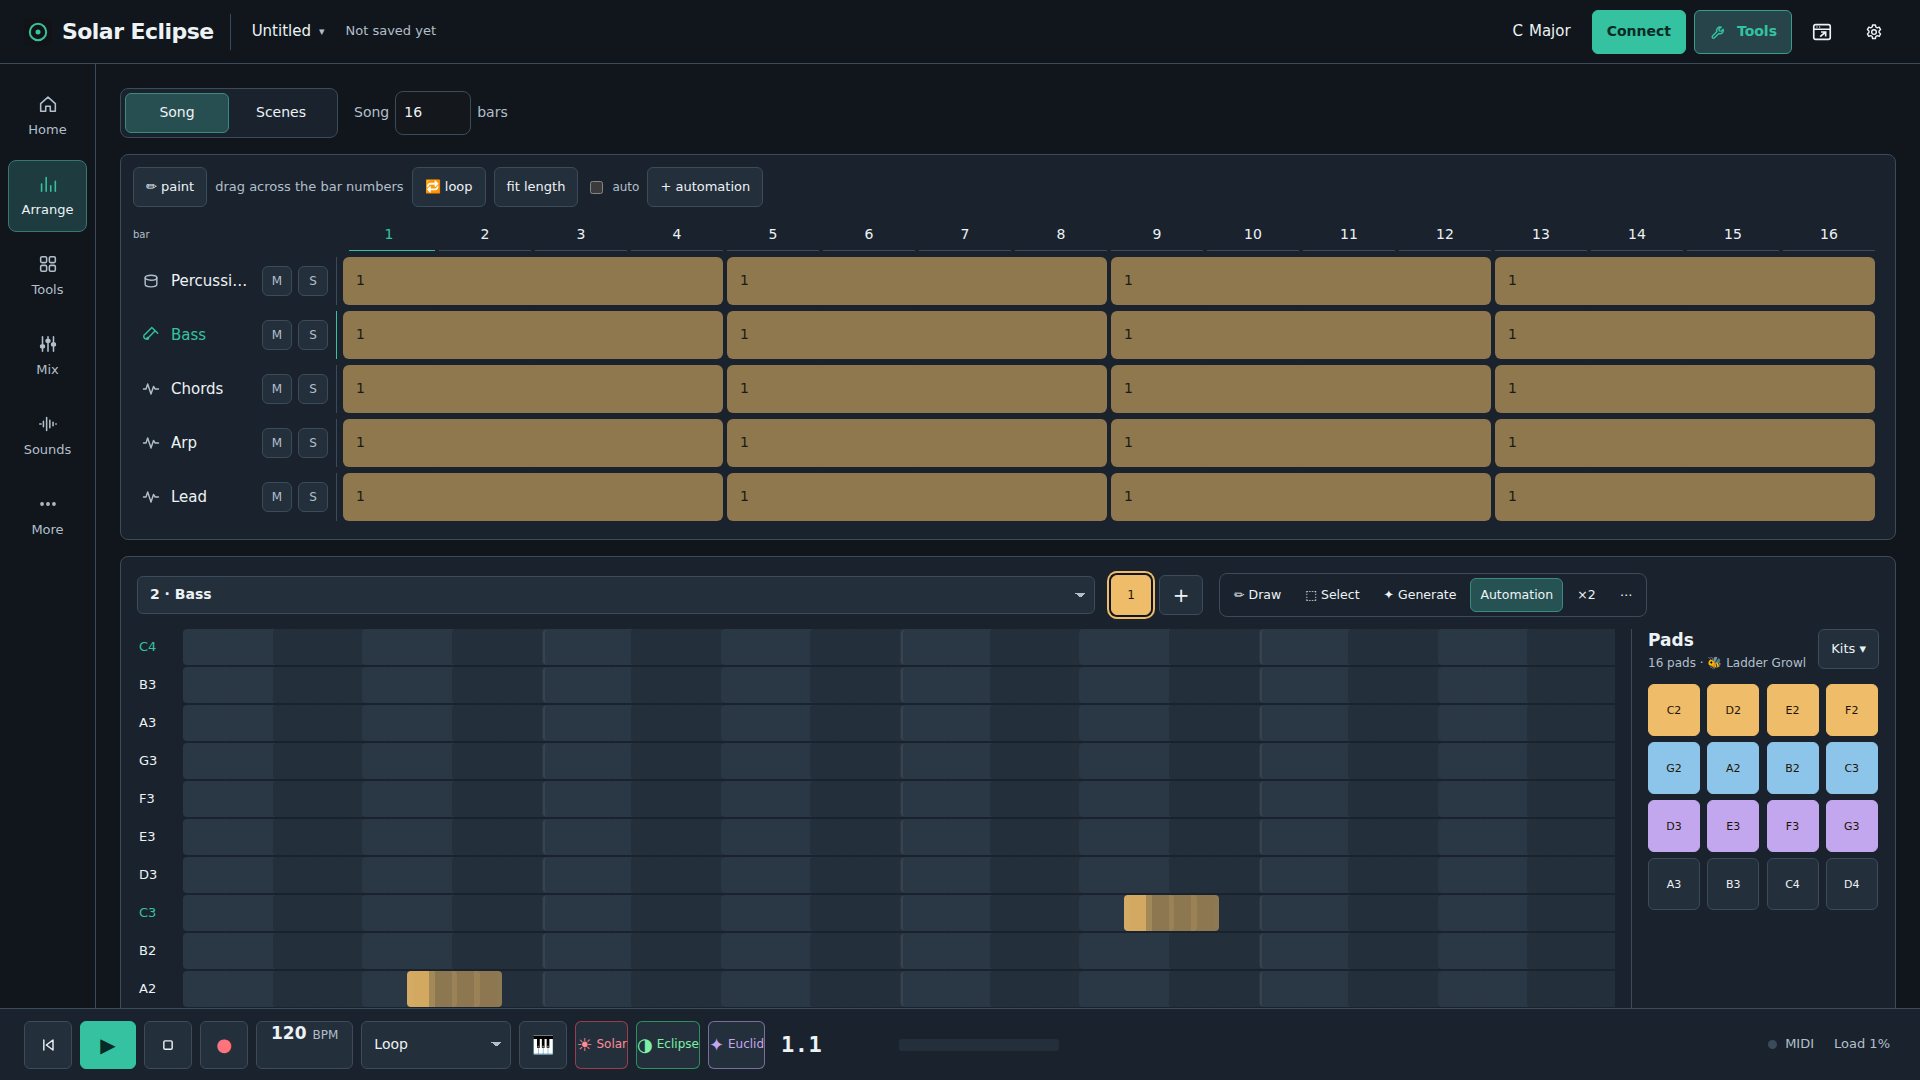1920x1080 pixels.
Task: Open the More sidebar menu
Action: [x=47, y=516]
